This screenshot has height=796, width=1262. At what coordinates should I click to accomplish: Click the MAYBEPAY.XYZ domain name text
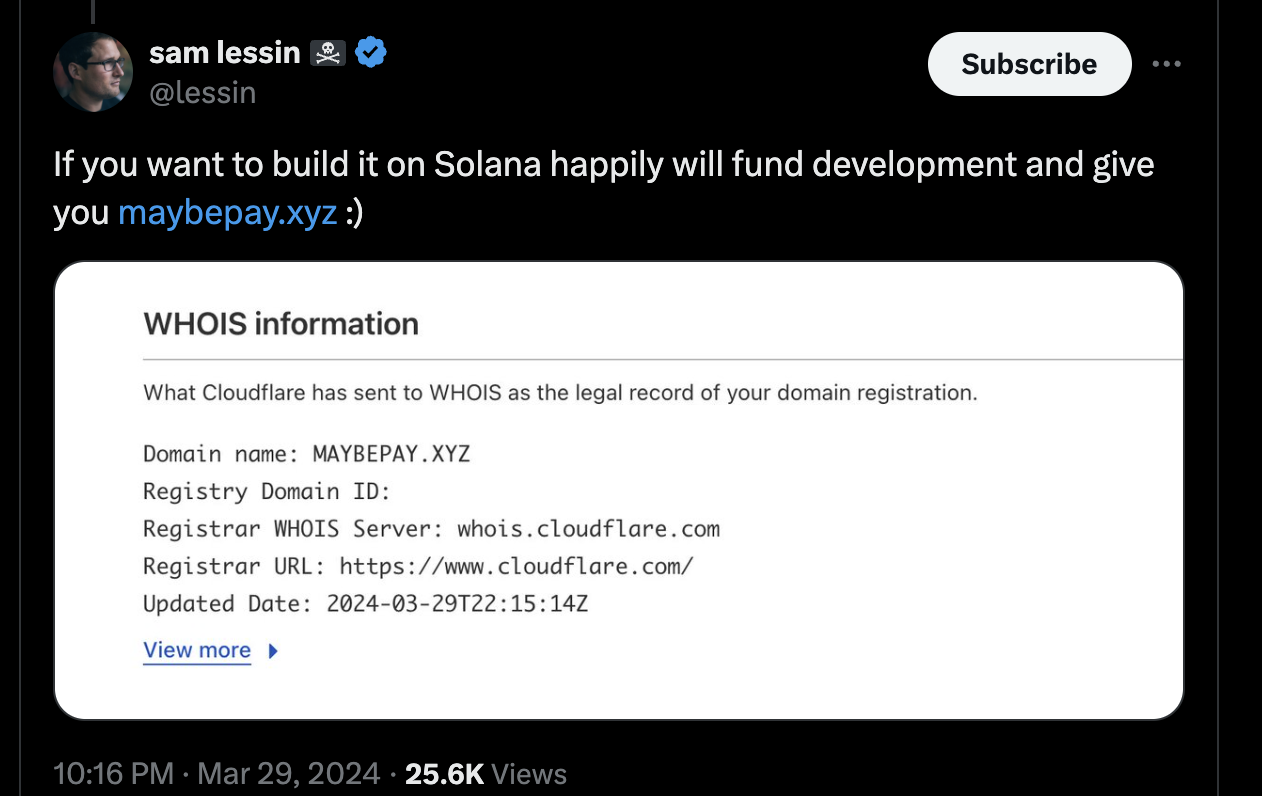391,454
